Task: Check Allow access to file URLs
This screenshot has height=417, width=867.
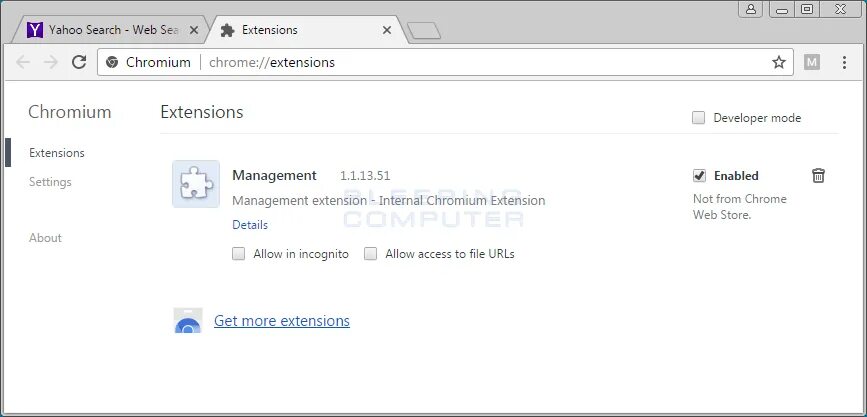Action: coord(370,254)
